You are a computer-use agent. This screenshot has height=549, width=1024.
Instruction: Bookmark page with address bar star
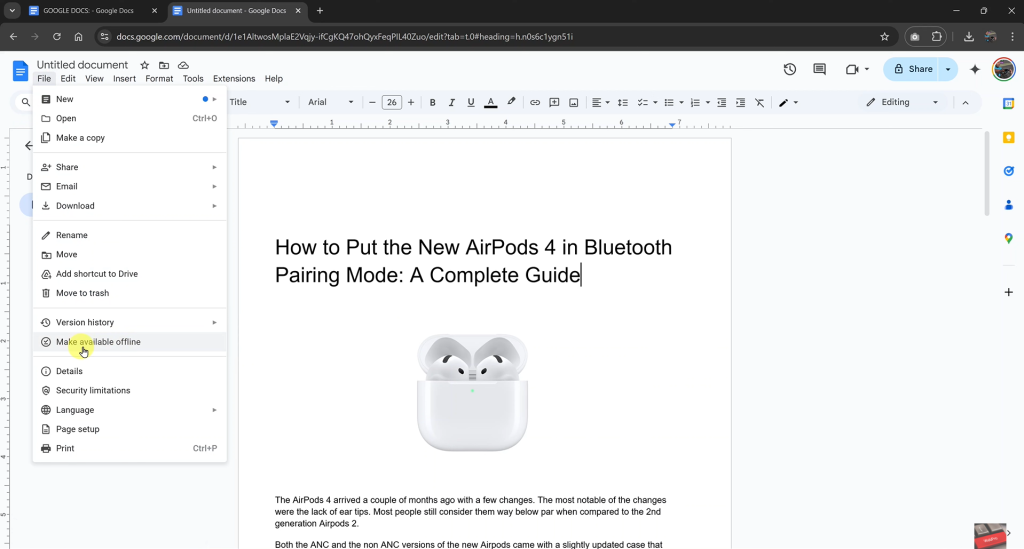click(x=884, y=37)
